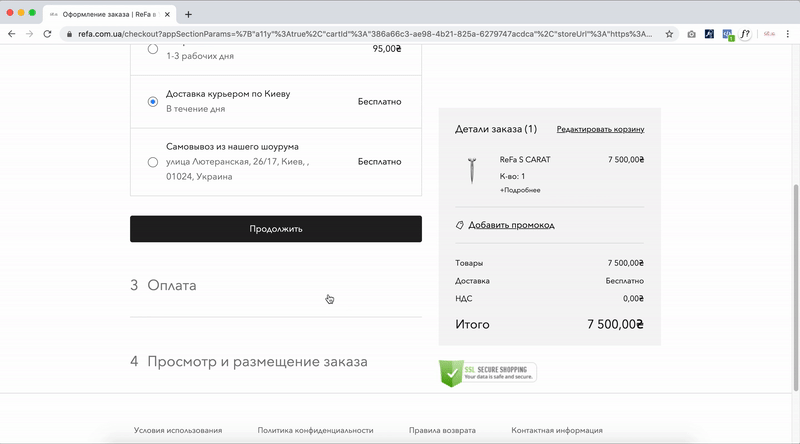
Task: Click the promo code tag icon
Action: coord(460,225)
